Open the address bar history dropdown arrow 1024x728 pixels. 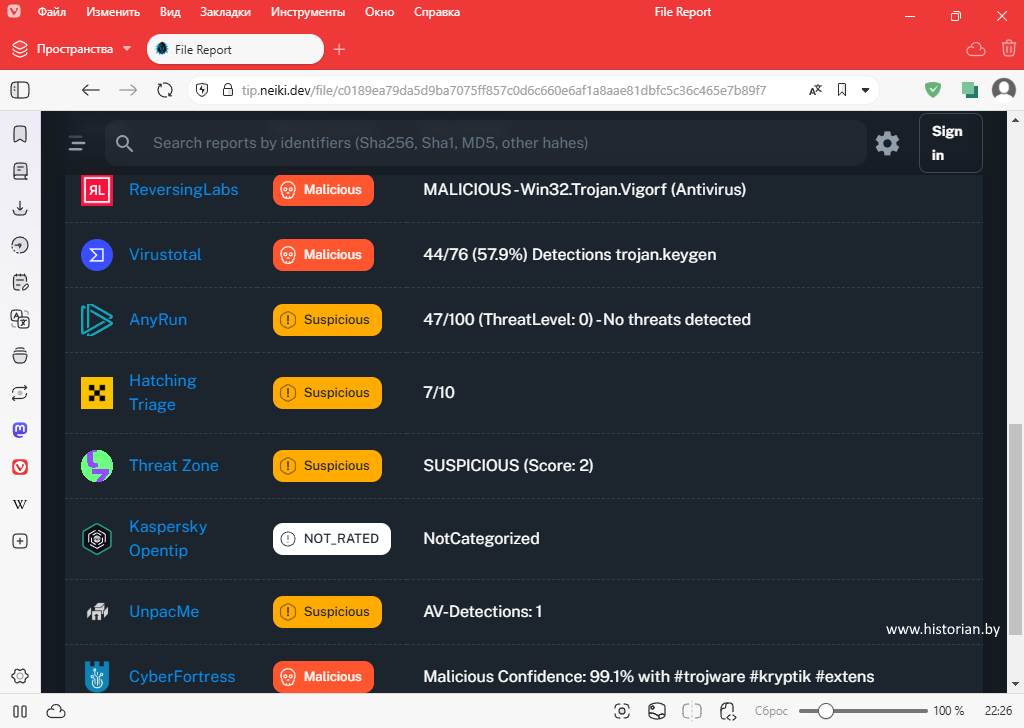(865, 90)
